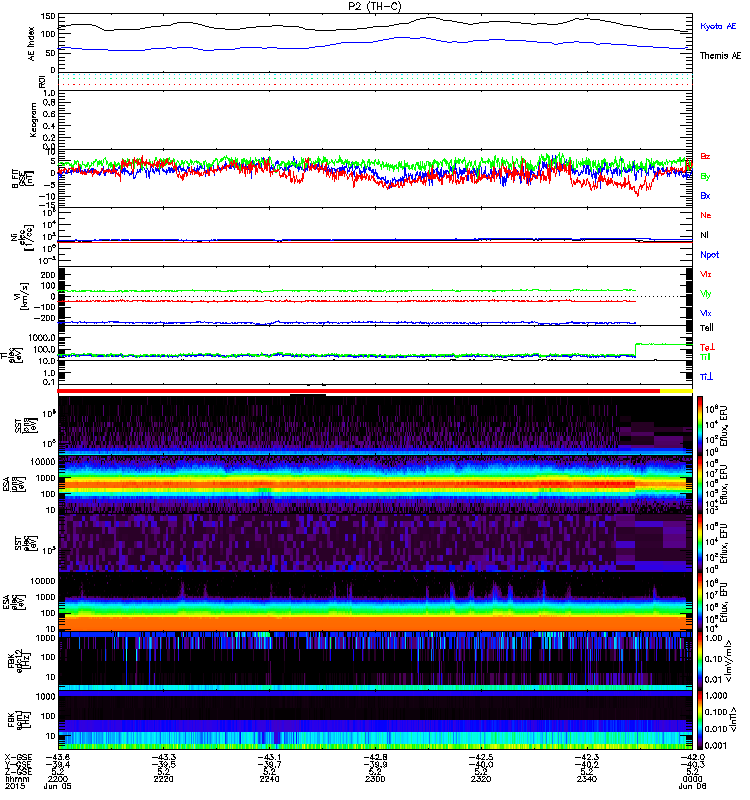Screen dimensions: 750x800
Task: Select the green Till legend label
Action: [705, 357]
